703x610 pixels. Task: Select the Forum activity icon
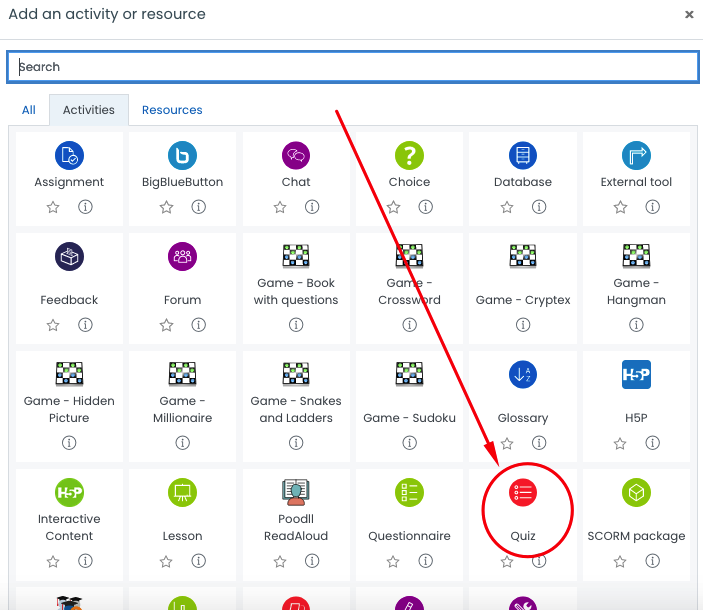182,256
